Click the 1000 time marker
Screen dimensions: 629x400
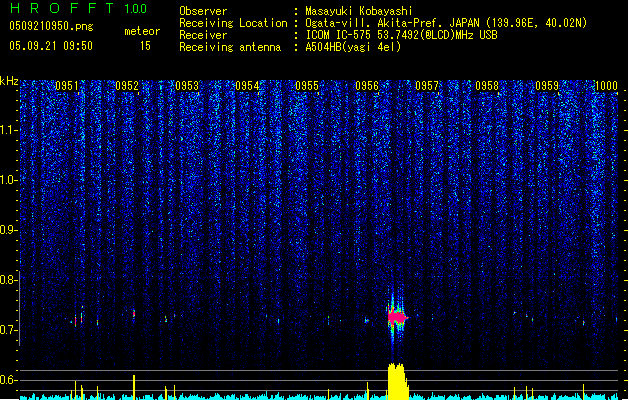(606, 86)
